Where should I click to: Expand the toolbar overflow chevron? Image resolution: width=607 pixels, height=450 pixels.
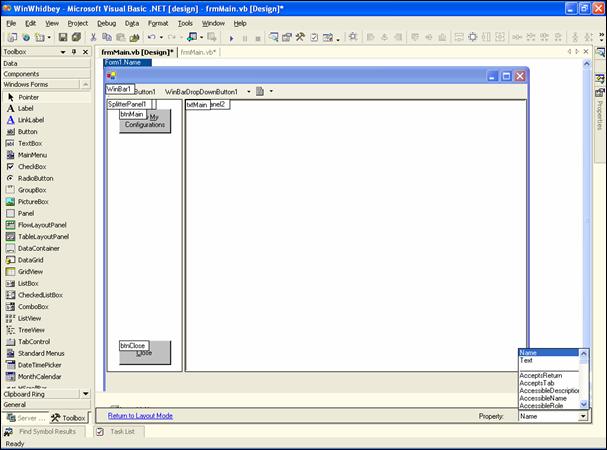601,37
